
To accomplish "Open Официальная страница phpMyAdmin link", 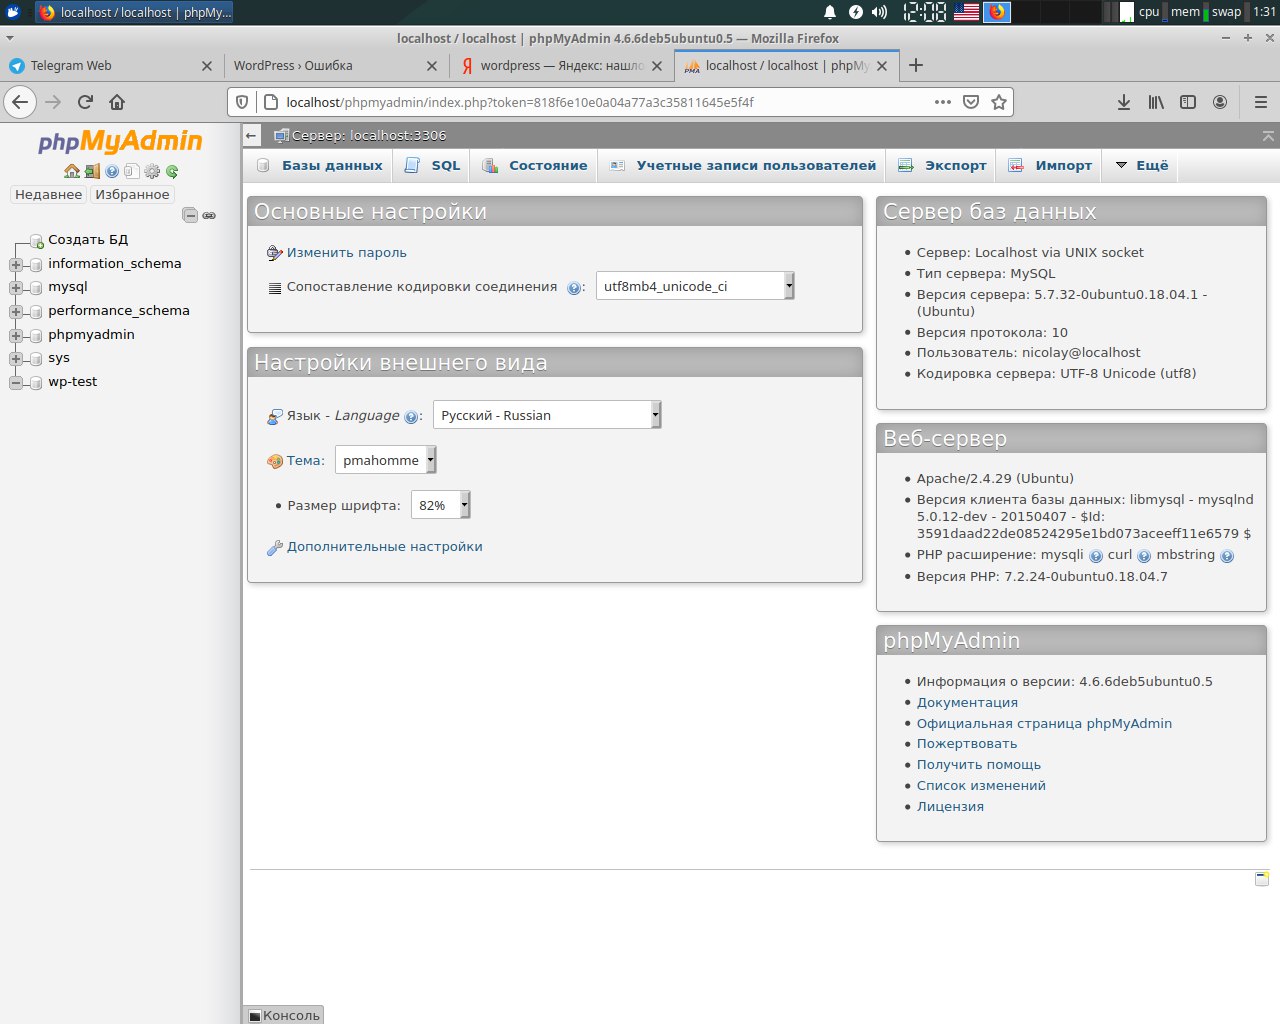I will pyautogui.click(x=1044, y=724).
